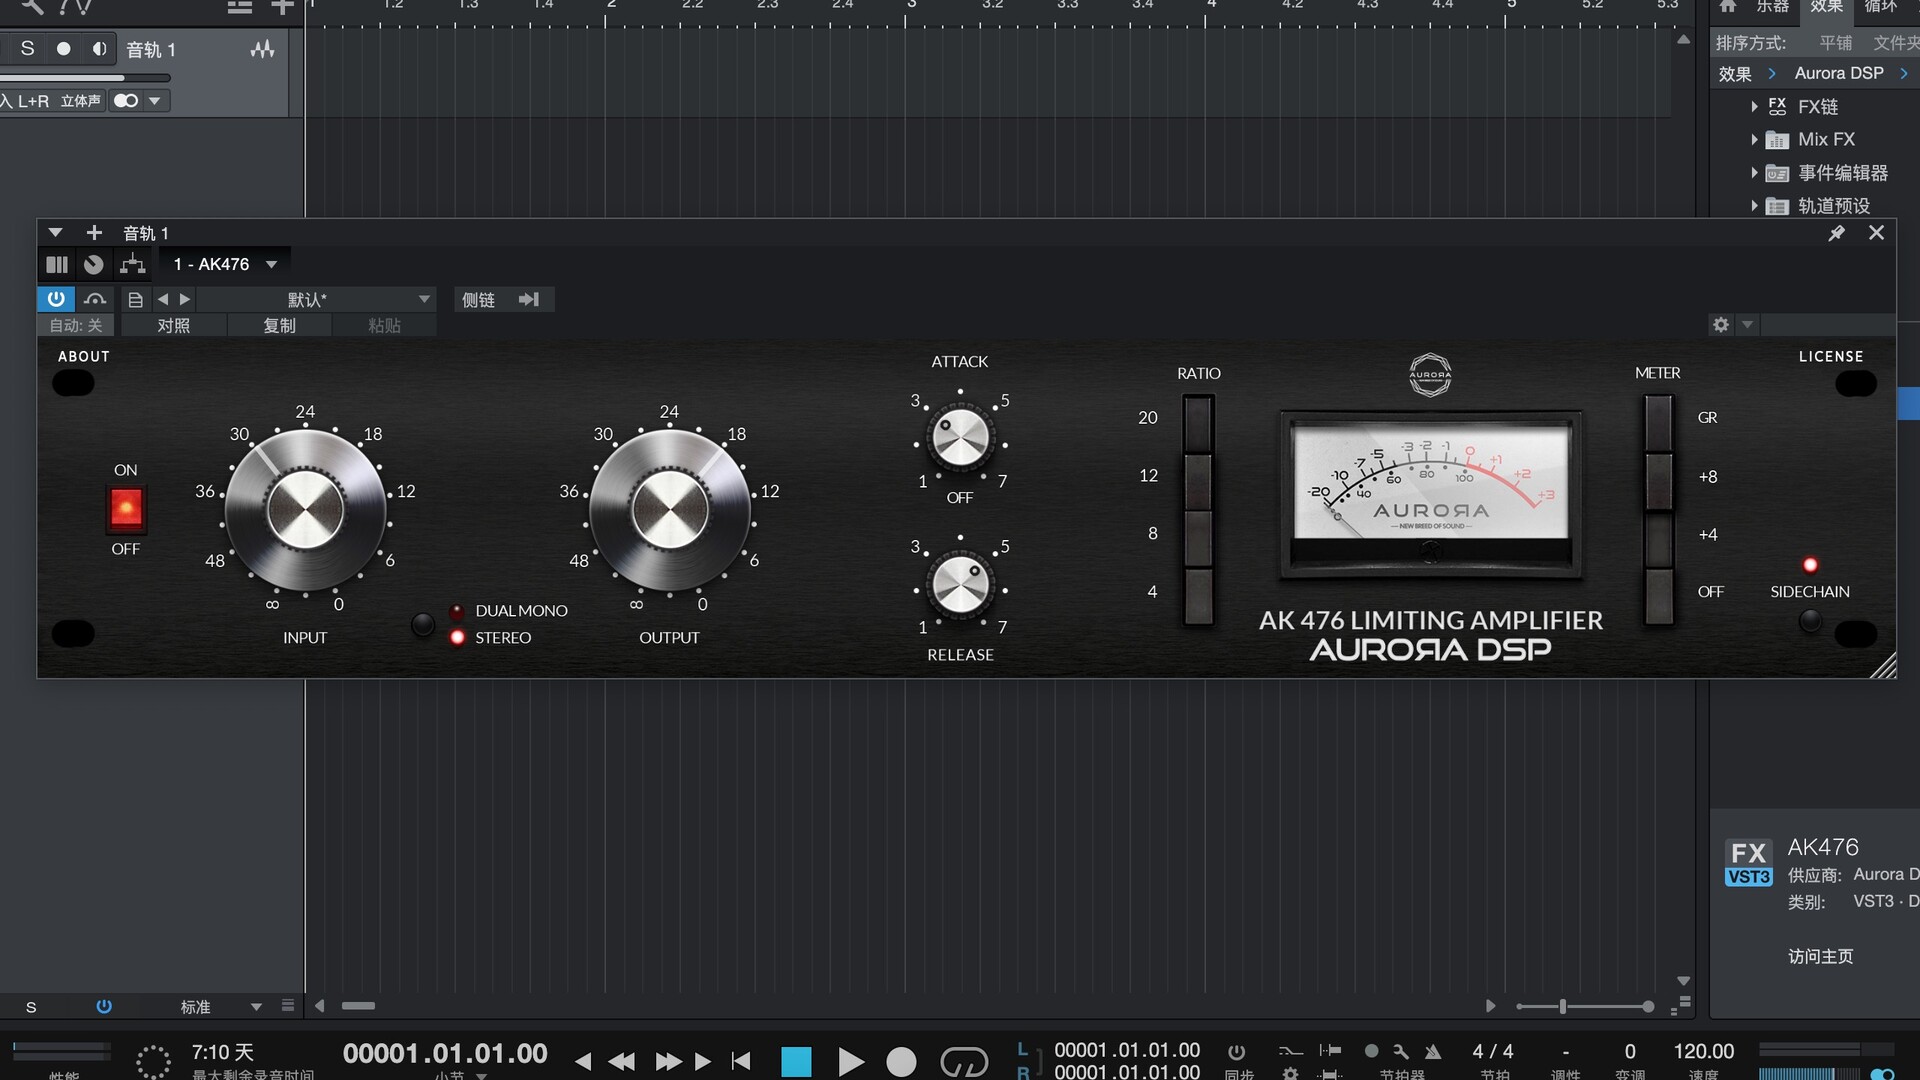Open the 默认* preset dropdown
This screenshot has width=1920, height=1080.
pyautogui.click(x=316, y=299)
